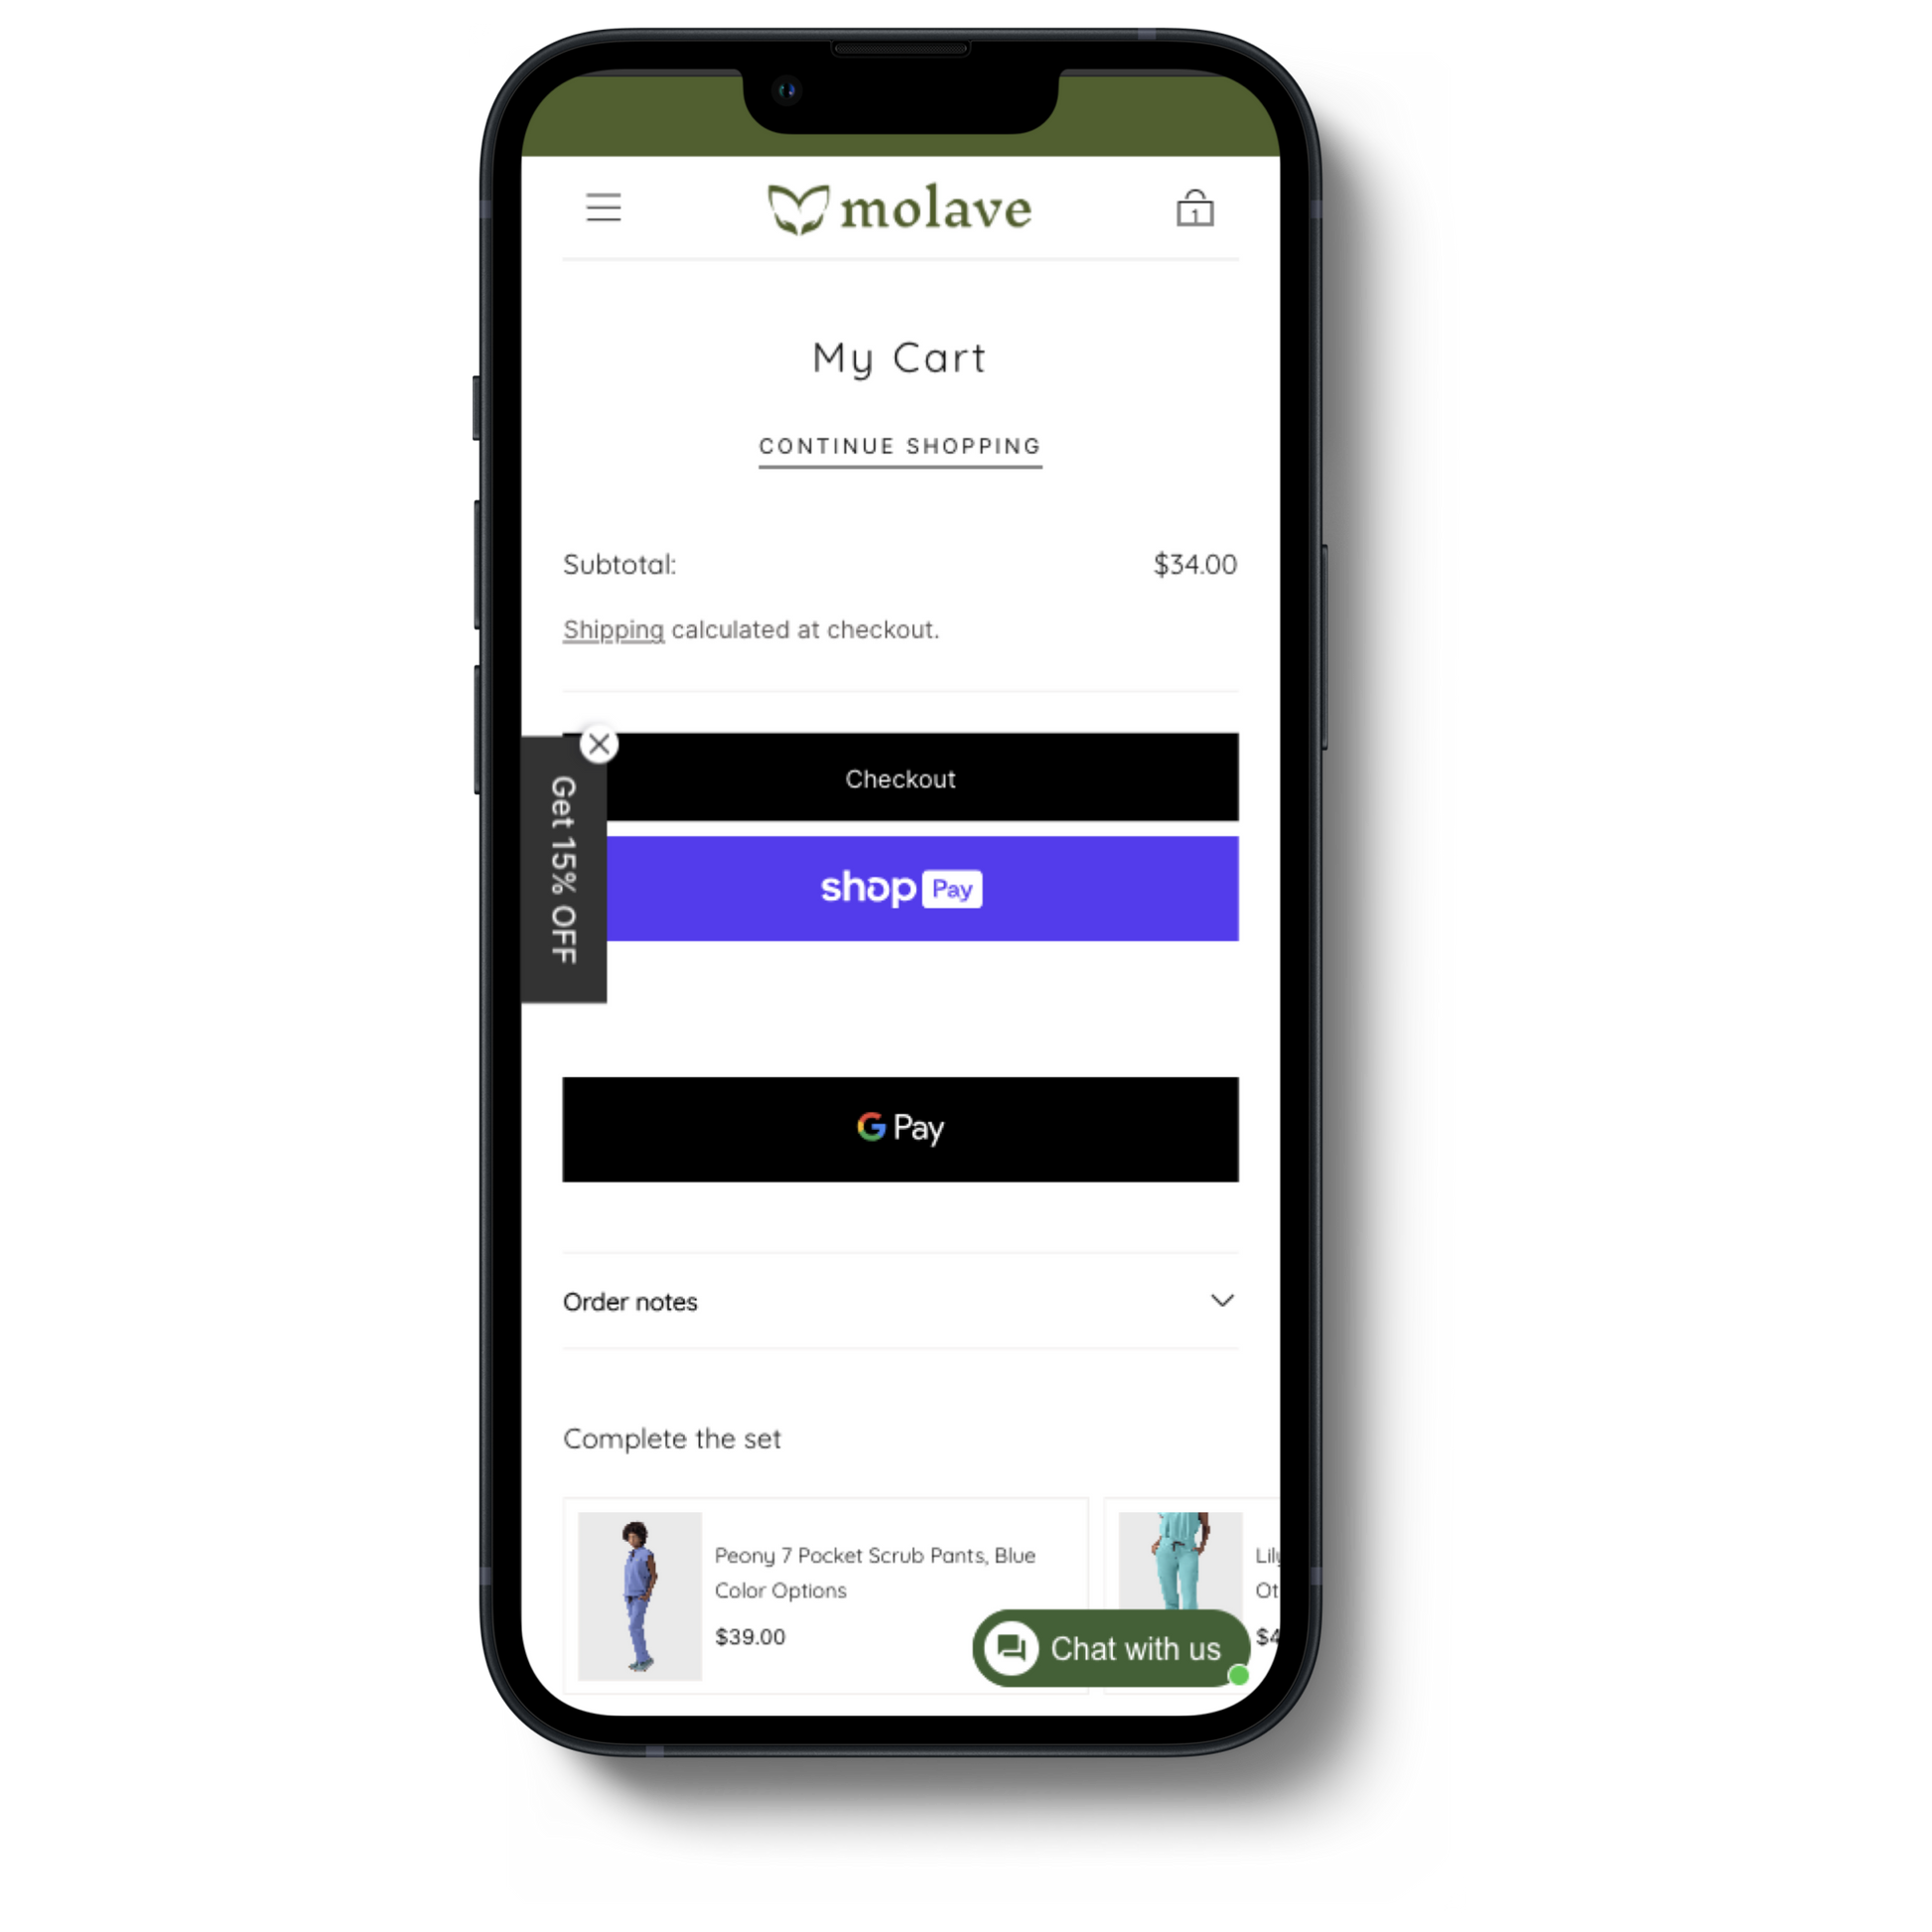
Task: Click the black Checkout button
Action: pos(900,778)
